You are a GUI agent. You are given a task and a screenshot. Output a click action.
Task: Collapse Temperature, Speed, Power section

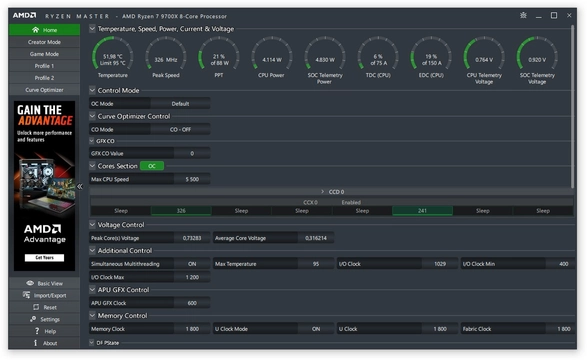(92, 28)
